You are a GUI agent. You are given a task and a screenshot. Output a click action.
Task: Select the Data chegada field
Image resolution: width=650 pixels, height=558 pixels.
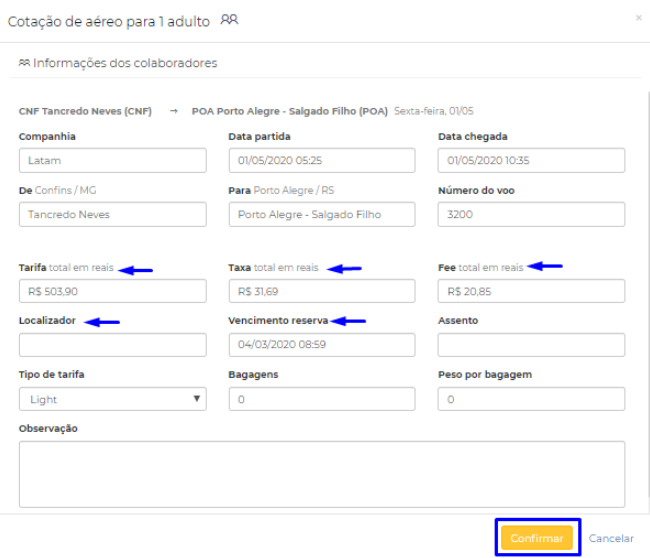coord(531,160)
